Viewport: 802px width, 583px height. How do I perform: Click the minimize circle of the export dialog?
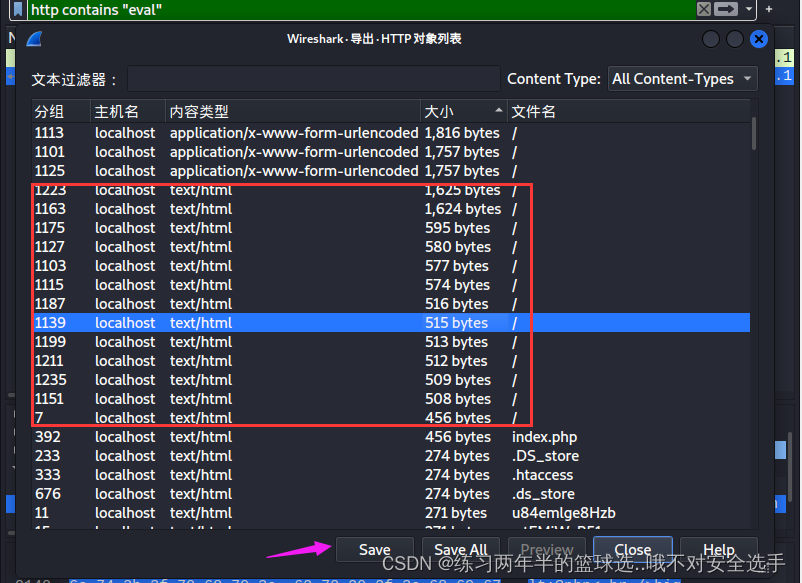pos(710,38)
